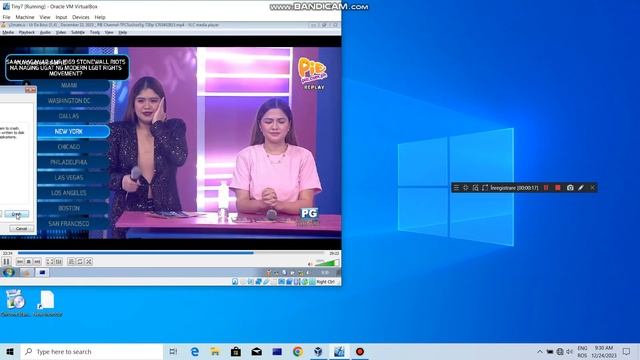
Task: Mute VLC via speaker icon
Action: click(310, 264)
